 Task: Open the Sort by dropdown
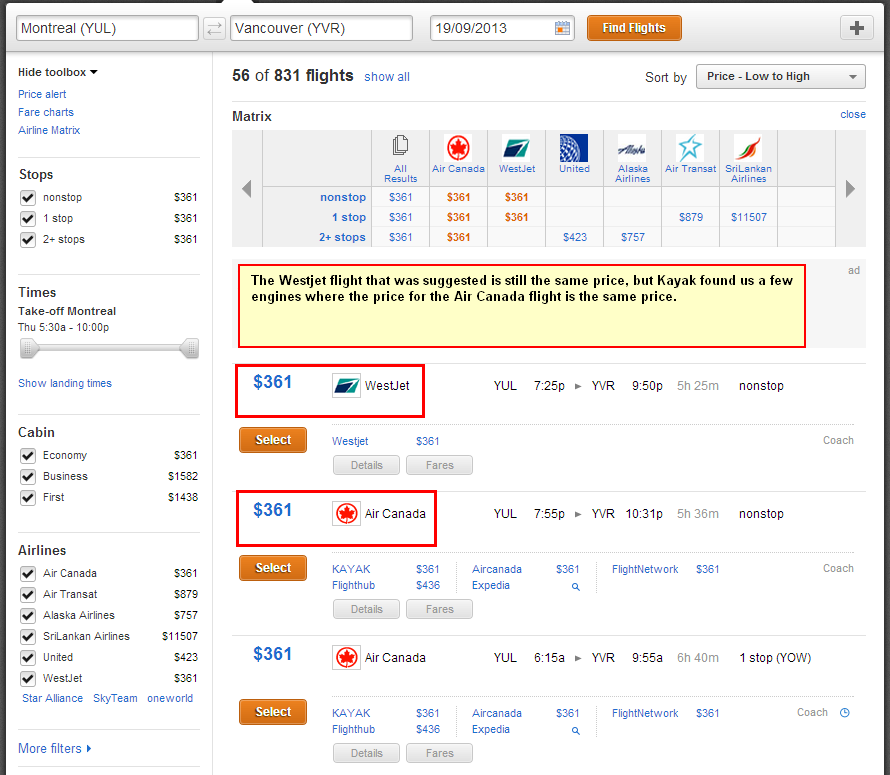pyautogui.click(x=780, y=77)
